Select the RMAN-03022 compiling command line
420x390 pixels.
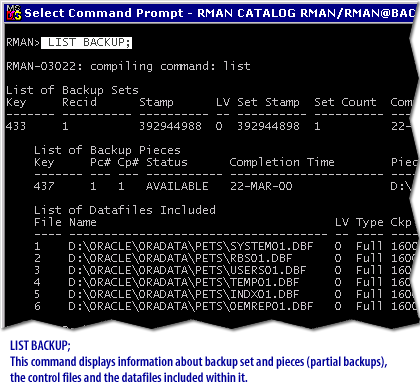[128, 66]
